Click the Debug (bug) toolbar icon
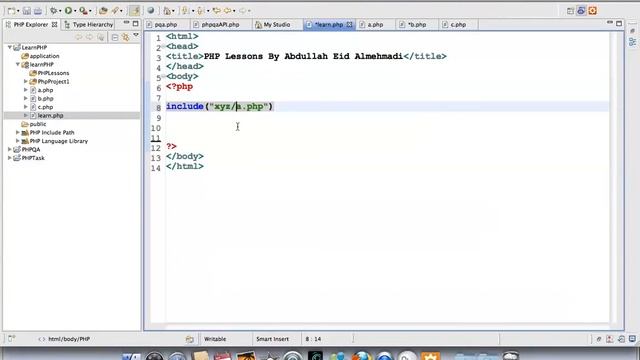The image size is (640, 360). (53, 11)
